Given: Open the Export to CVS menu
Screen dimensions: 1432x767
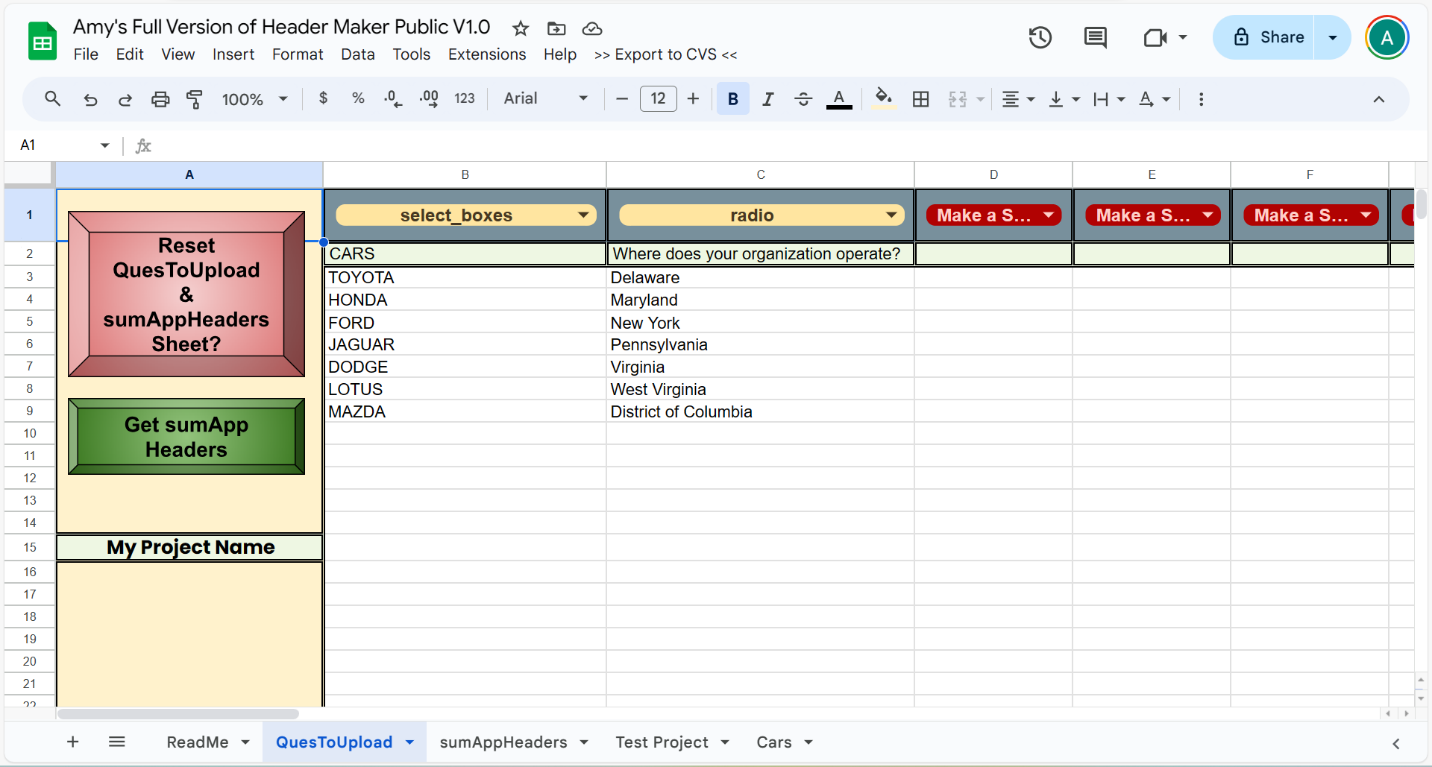Looking at the screenshot, I should pos(665,55).
